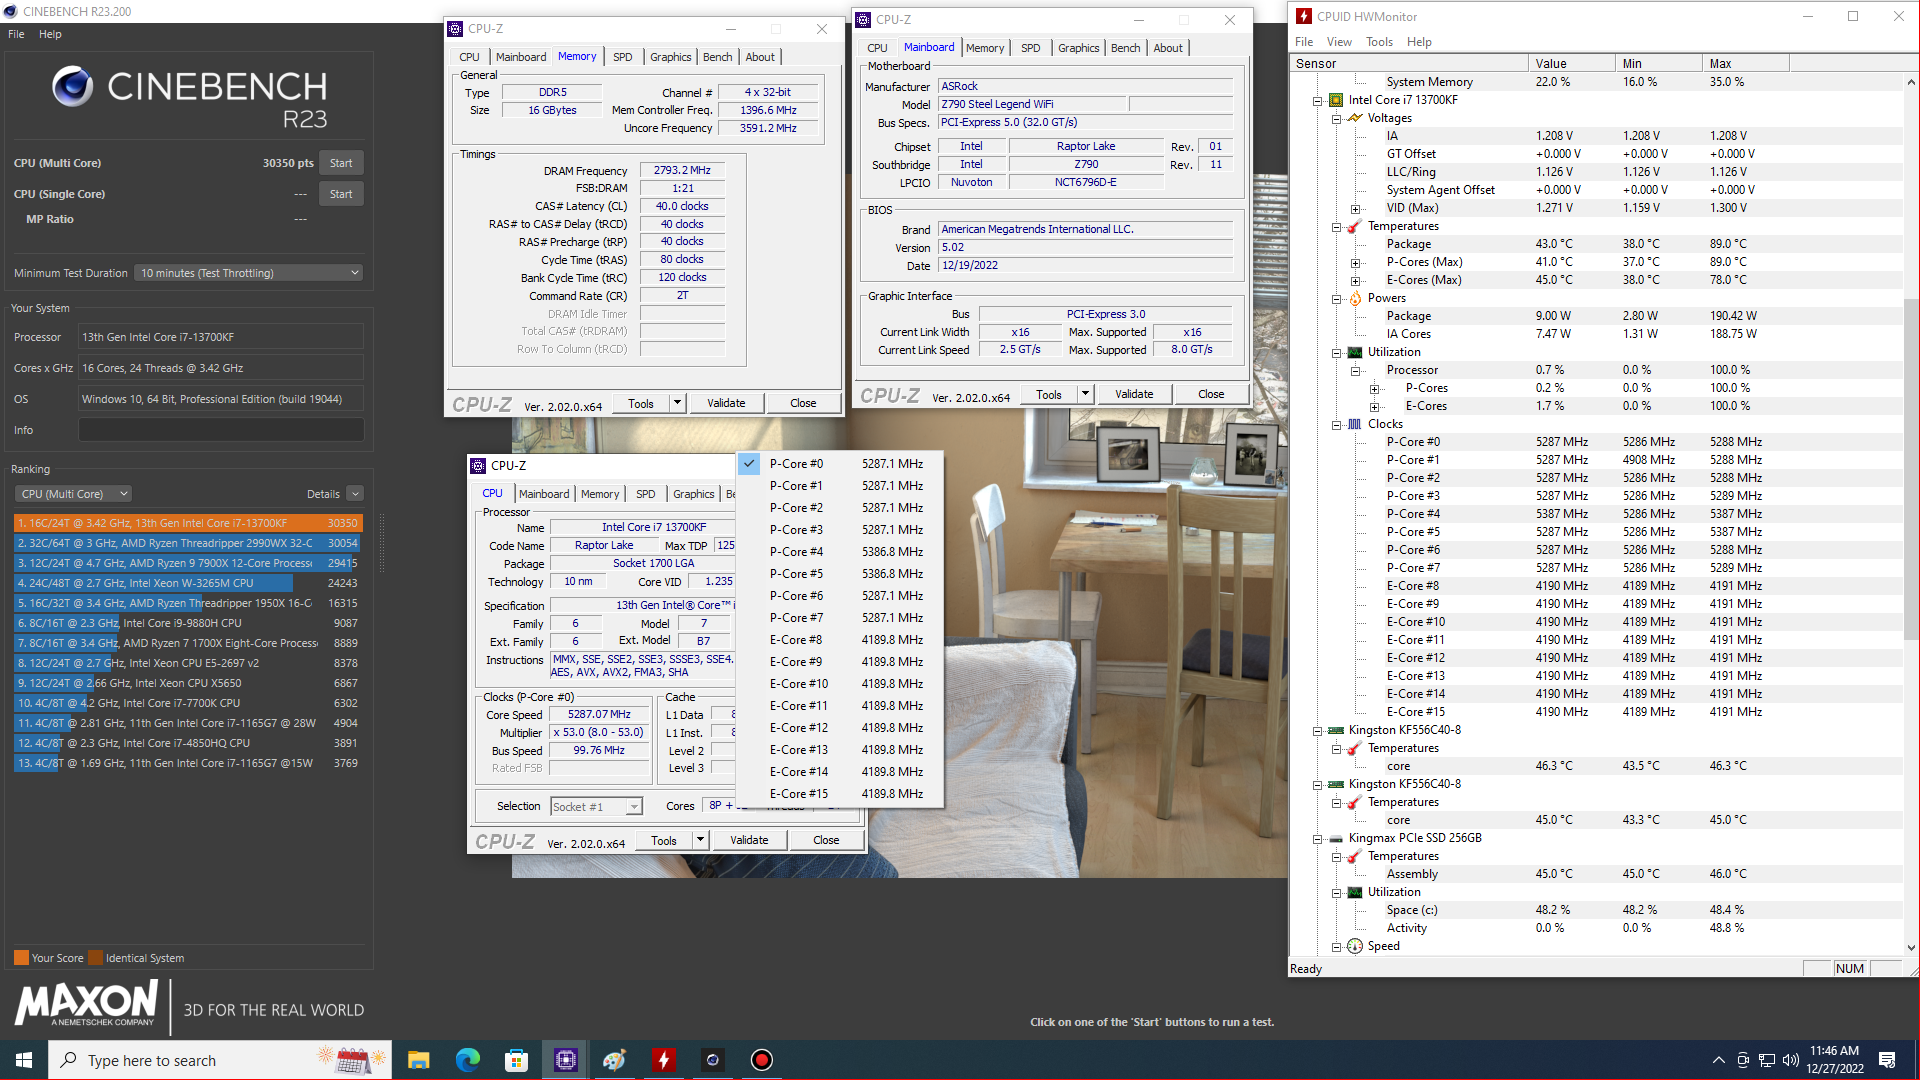This screenshot has height=1080, width=1920.
Task: Open the notification center icon
Action: pyautogui.click(x=1887, y=1060)
